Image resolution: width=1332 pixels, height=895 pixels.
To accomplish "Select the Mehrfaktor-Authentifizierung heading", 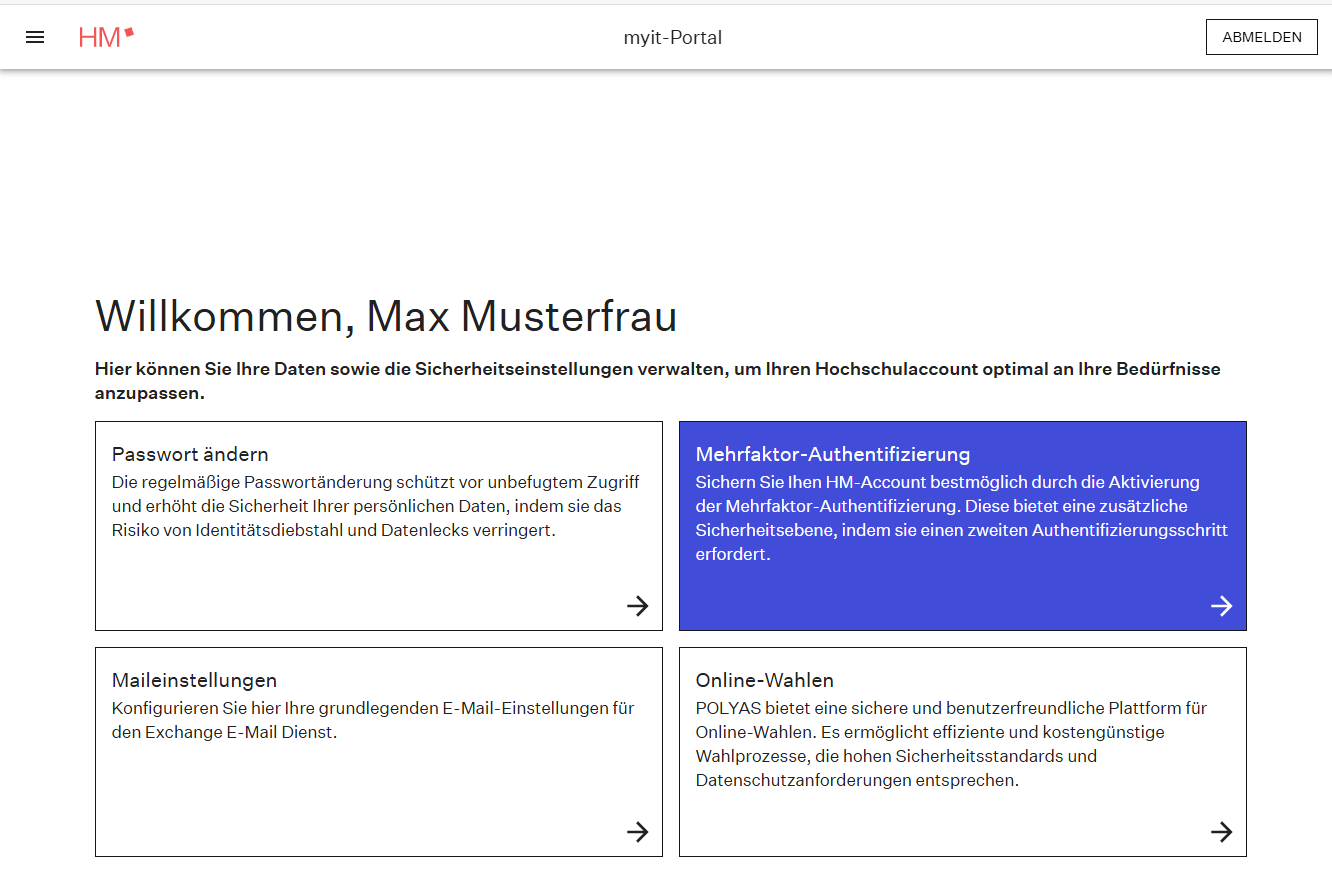I will (x=832, y=454).
